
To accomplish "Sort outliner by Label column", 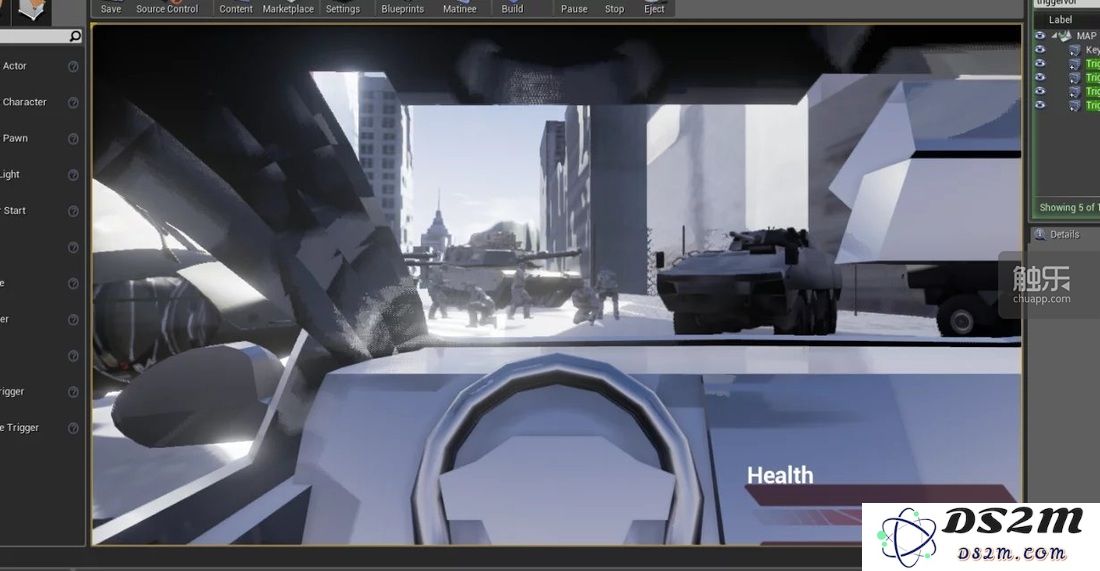I will [x=1060, y=20].
